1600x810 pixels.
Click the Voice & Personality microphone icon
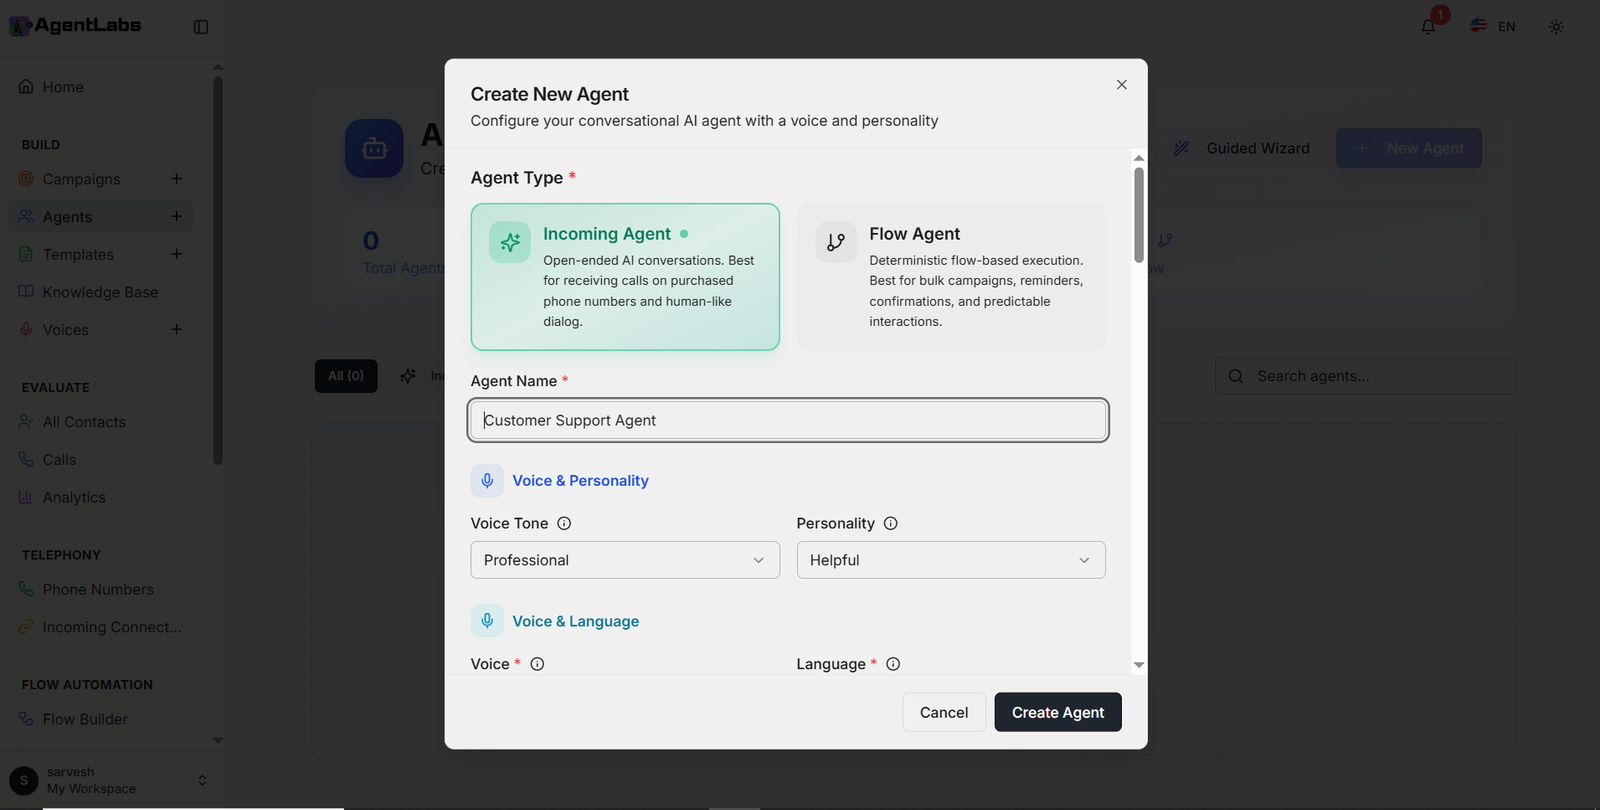point(487,481)
